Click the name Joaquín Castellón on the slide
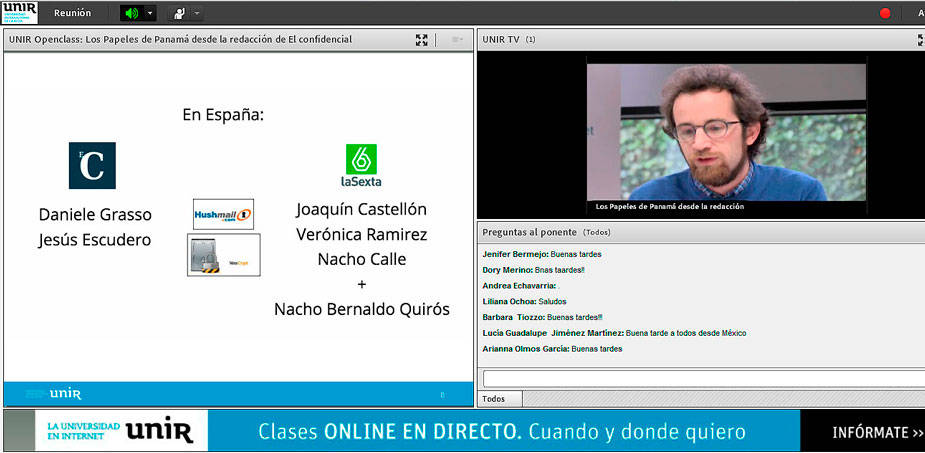This screenshot has height=453, width=925. pyautogui.click(x=362, y=209)
